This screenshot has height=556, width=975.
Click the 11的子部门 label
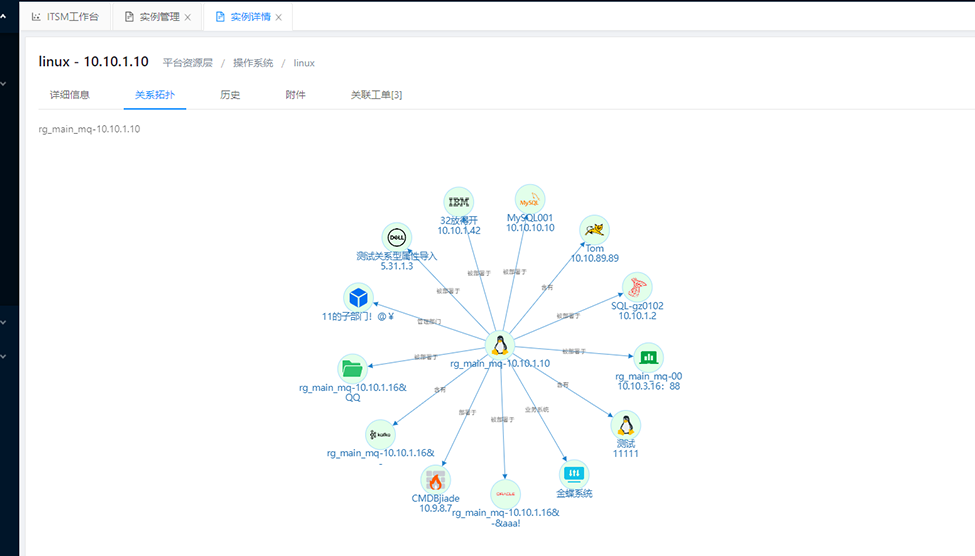click(358, 317)
